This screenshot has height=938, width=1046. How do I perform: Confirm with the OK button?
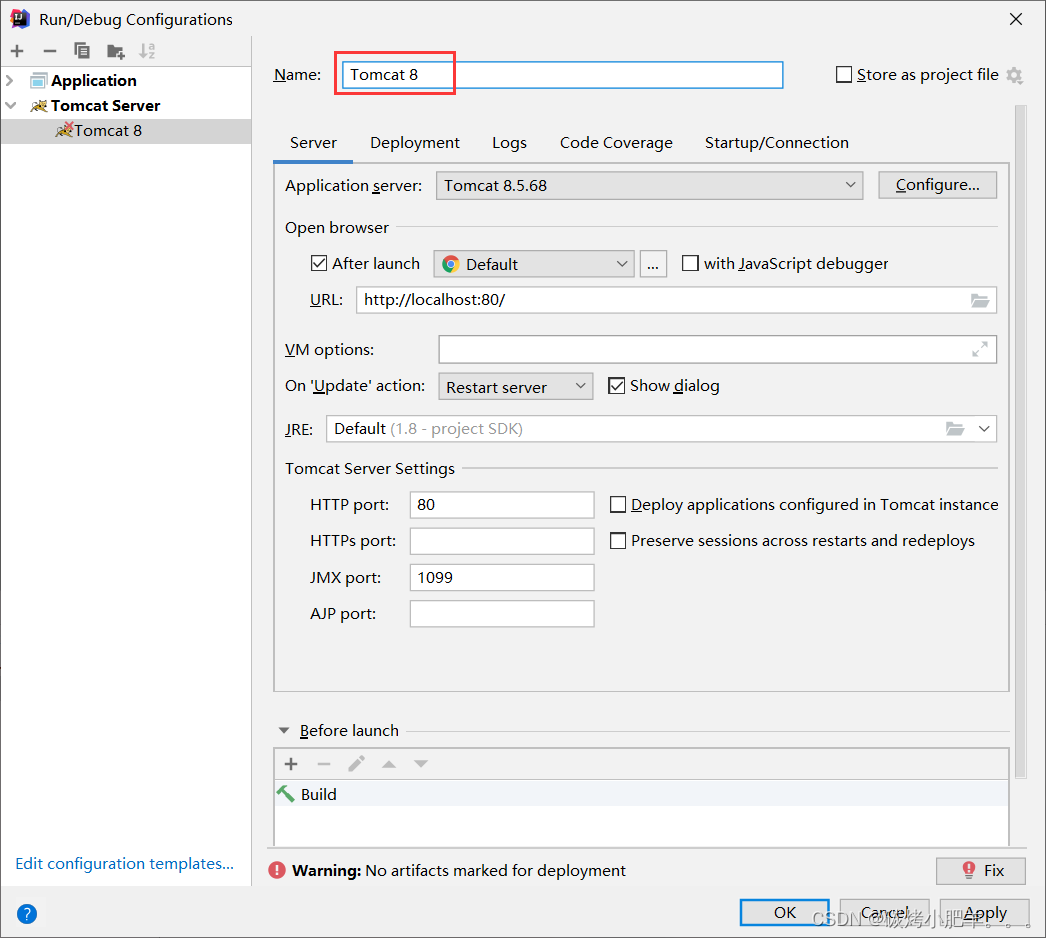[784, 912]
